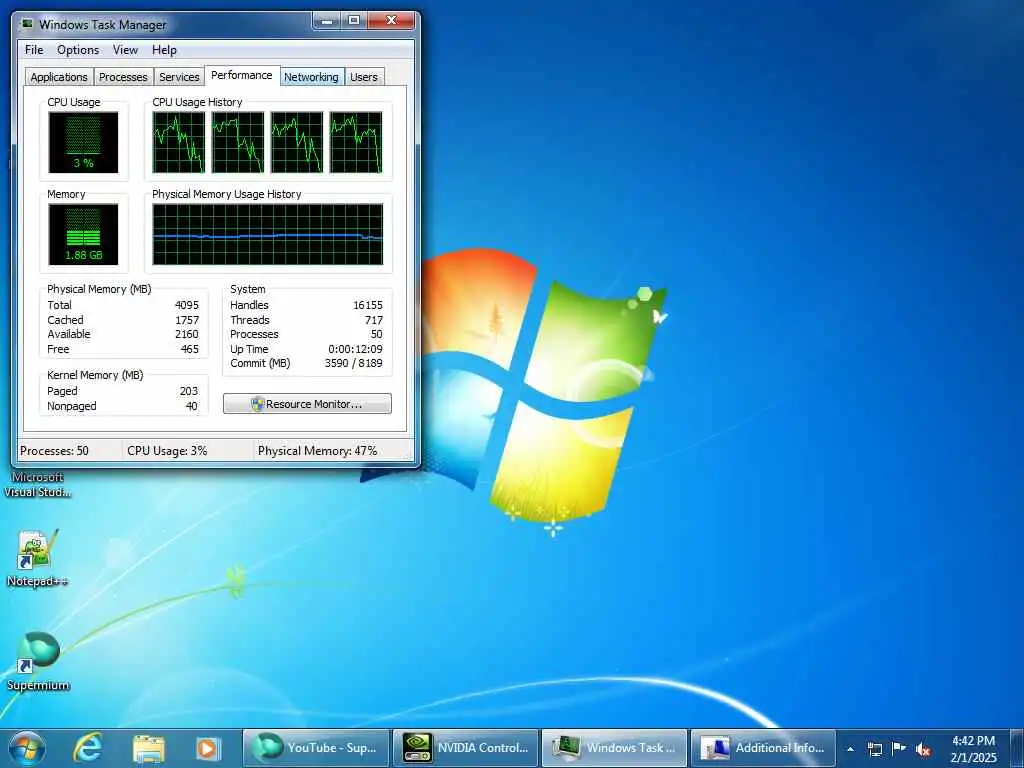The height and width of the screenshot is (768, 1024).
Task: Click the Available memory value 2160
Action: 187,334
